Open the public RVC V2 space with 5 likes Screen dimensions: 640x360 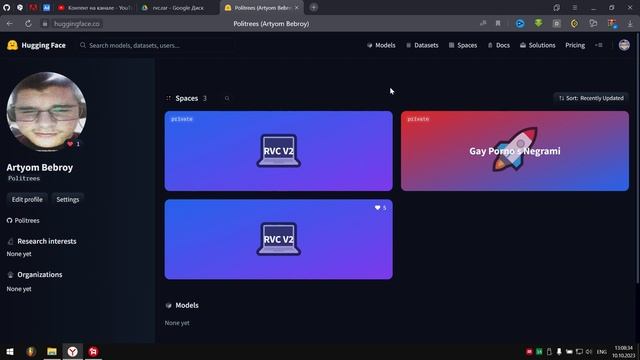(278, 240)
